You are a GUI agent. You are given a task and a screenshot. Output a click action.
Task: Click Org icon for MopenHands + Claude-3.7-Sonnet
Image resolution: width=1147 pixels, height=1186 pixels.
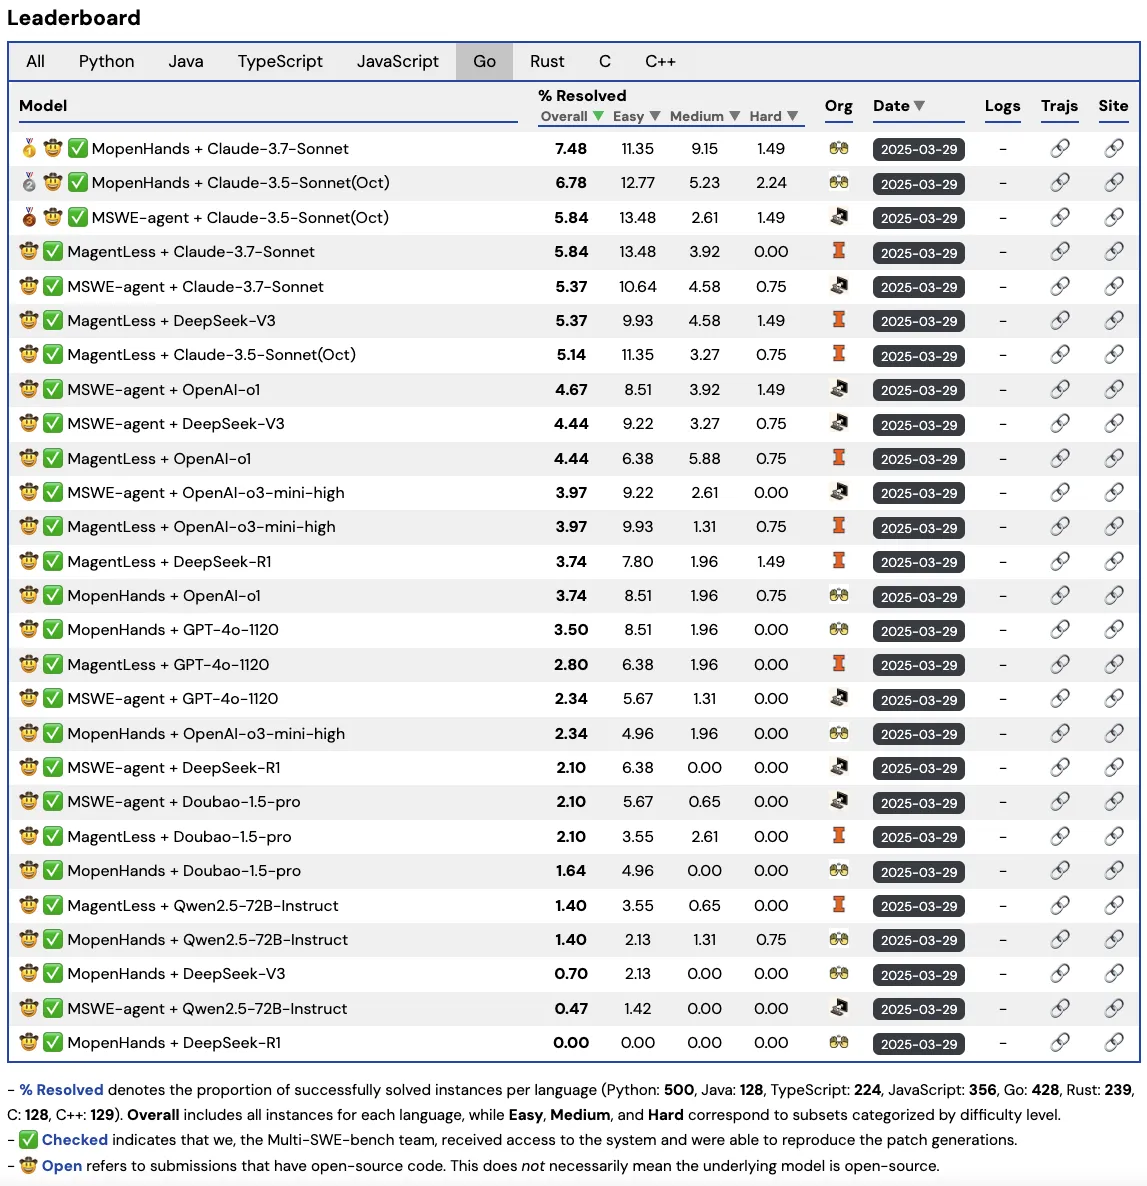click(x=838, y=148)
